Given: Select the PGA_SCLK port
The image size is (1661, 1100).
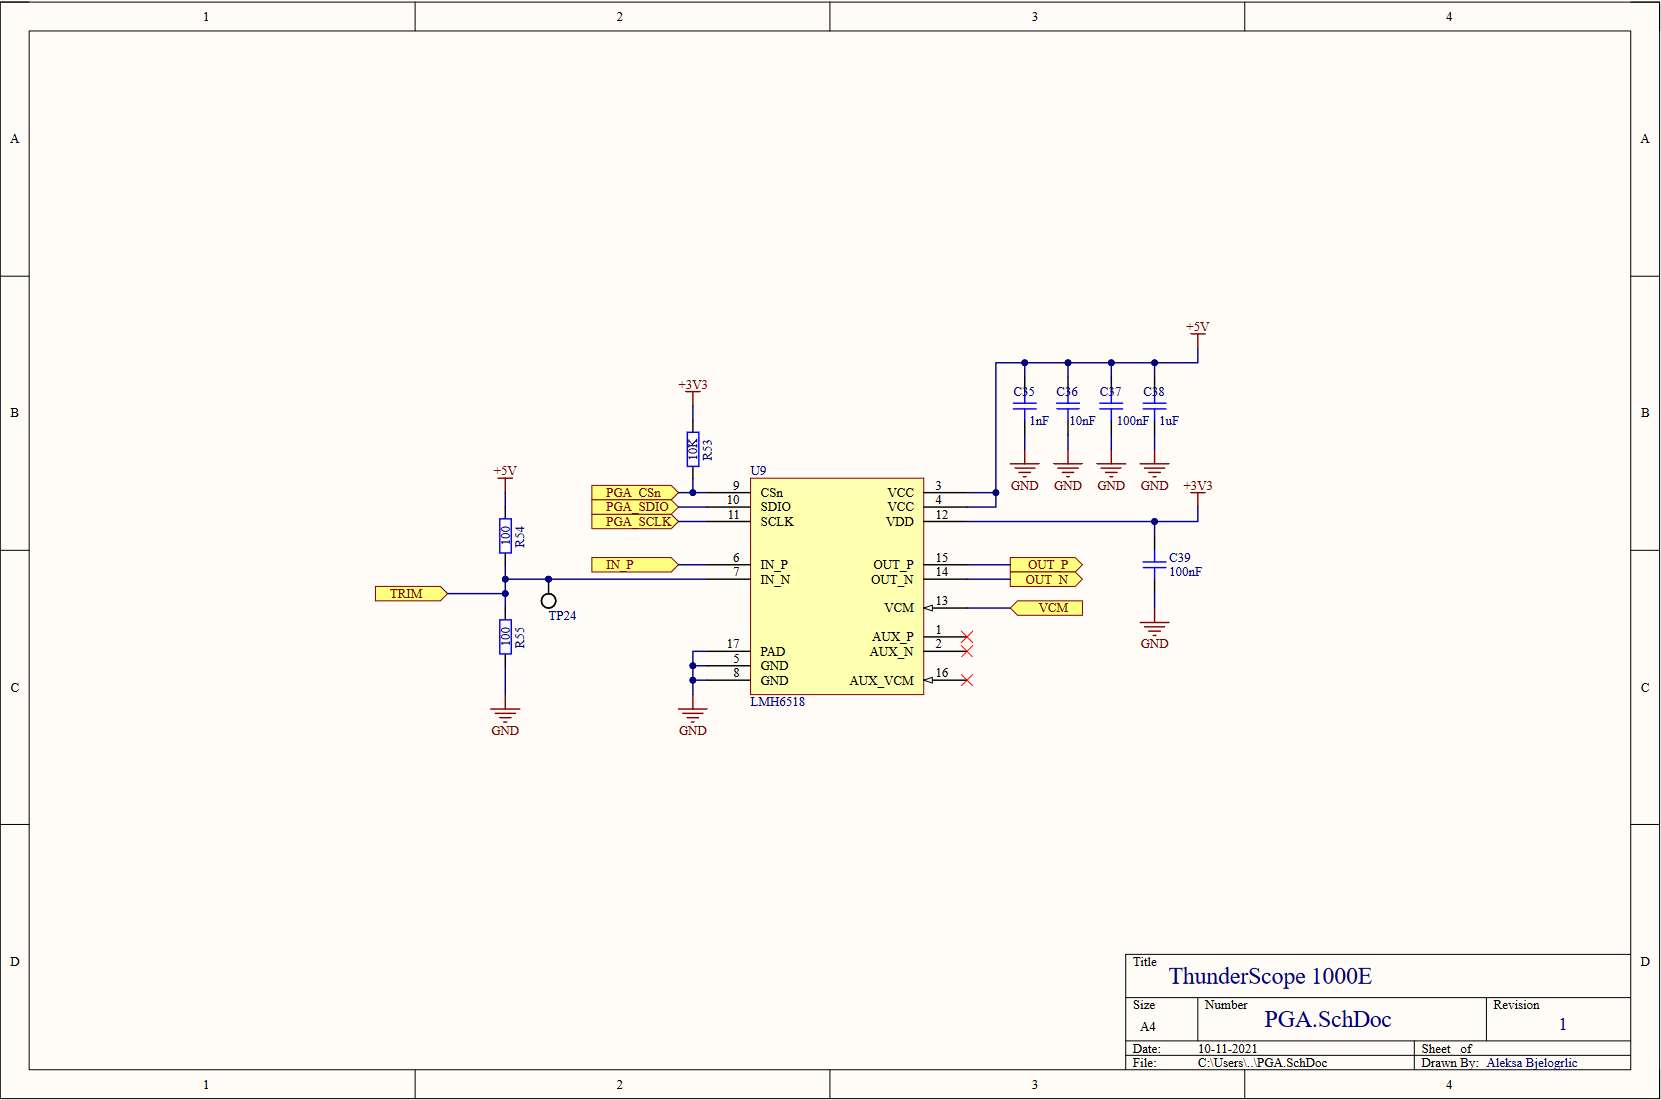Looking at the screenshot, I should [635, 522].
